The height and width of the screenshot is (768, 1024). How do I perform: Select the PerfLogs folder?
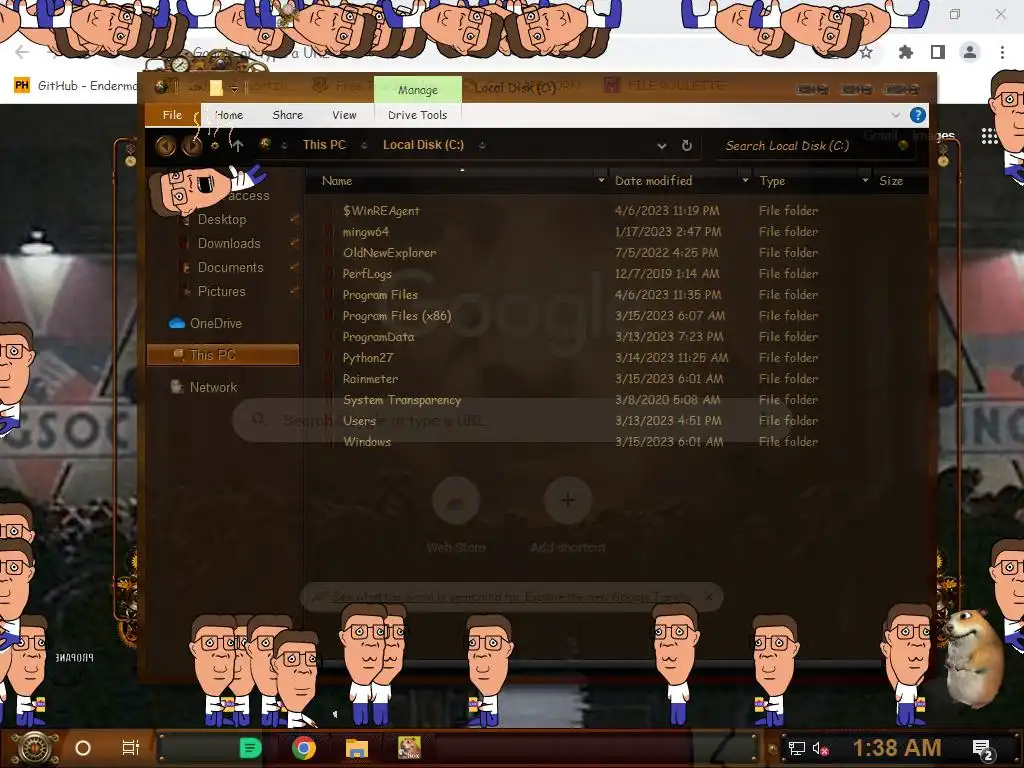coord(367,274)
